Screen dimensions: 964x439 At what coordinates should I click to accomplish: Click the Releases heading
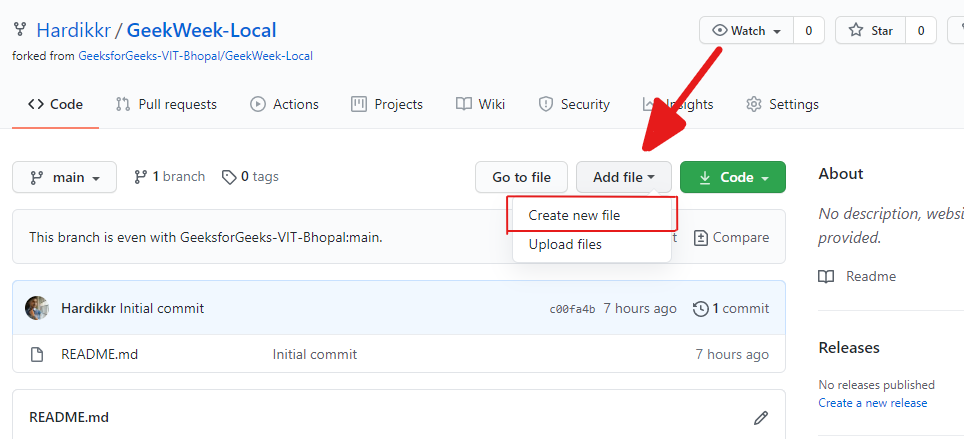point(849,347)
